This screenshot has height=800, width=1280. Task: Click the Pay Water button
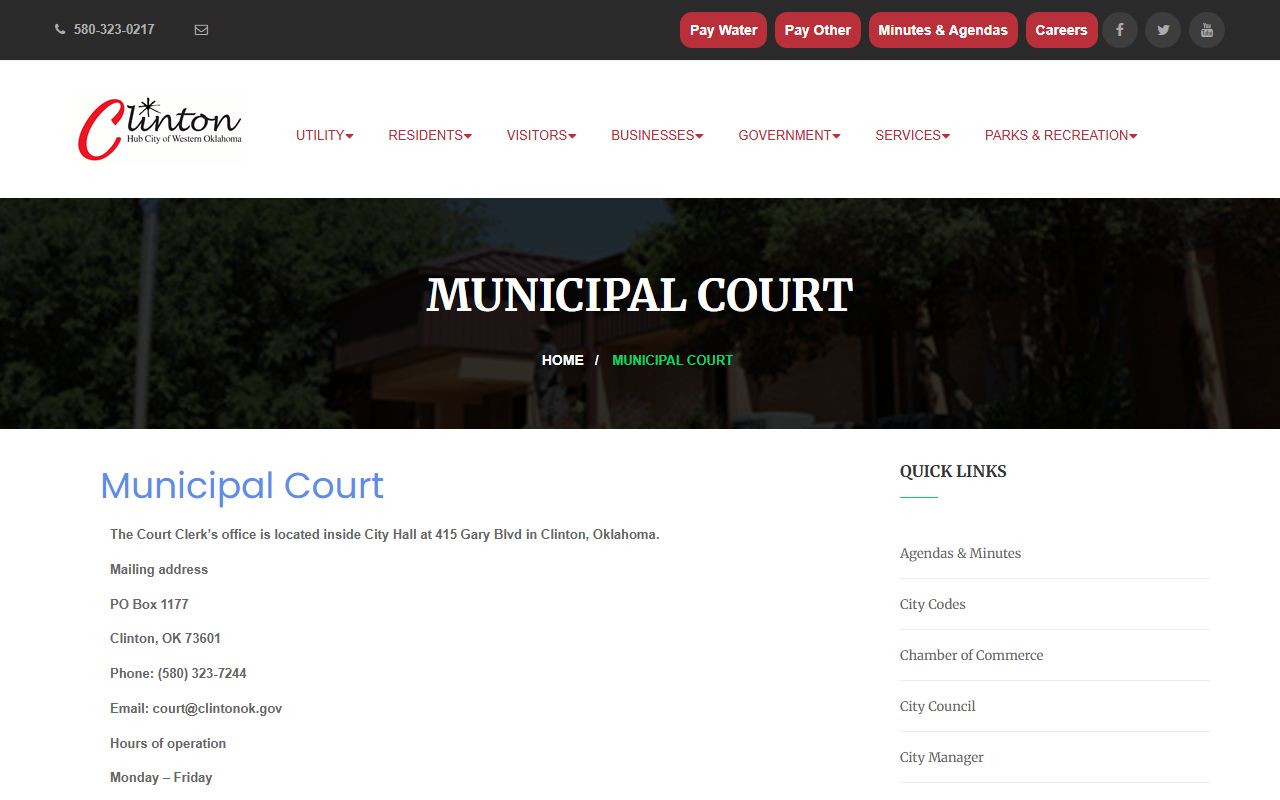coord(723,30)
